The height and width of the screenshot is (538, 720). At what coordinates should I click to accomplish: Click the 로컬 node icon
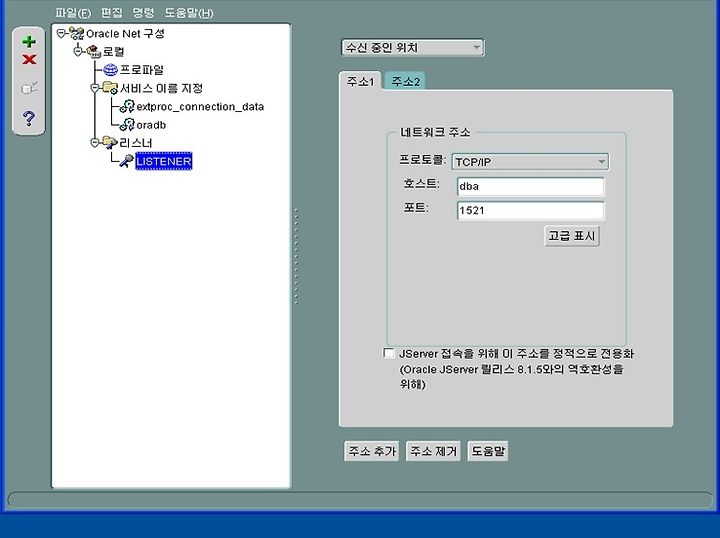click(x=94, y=51)
